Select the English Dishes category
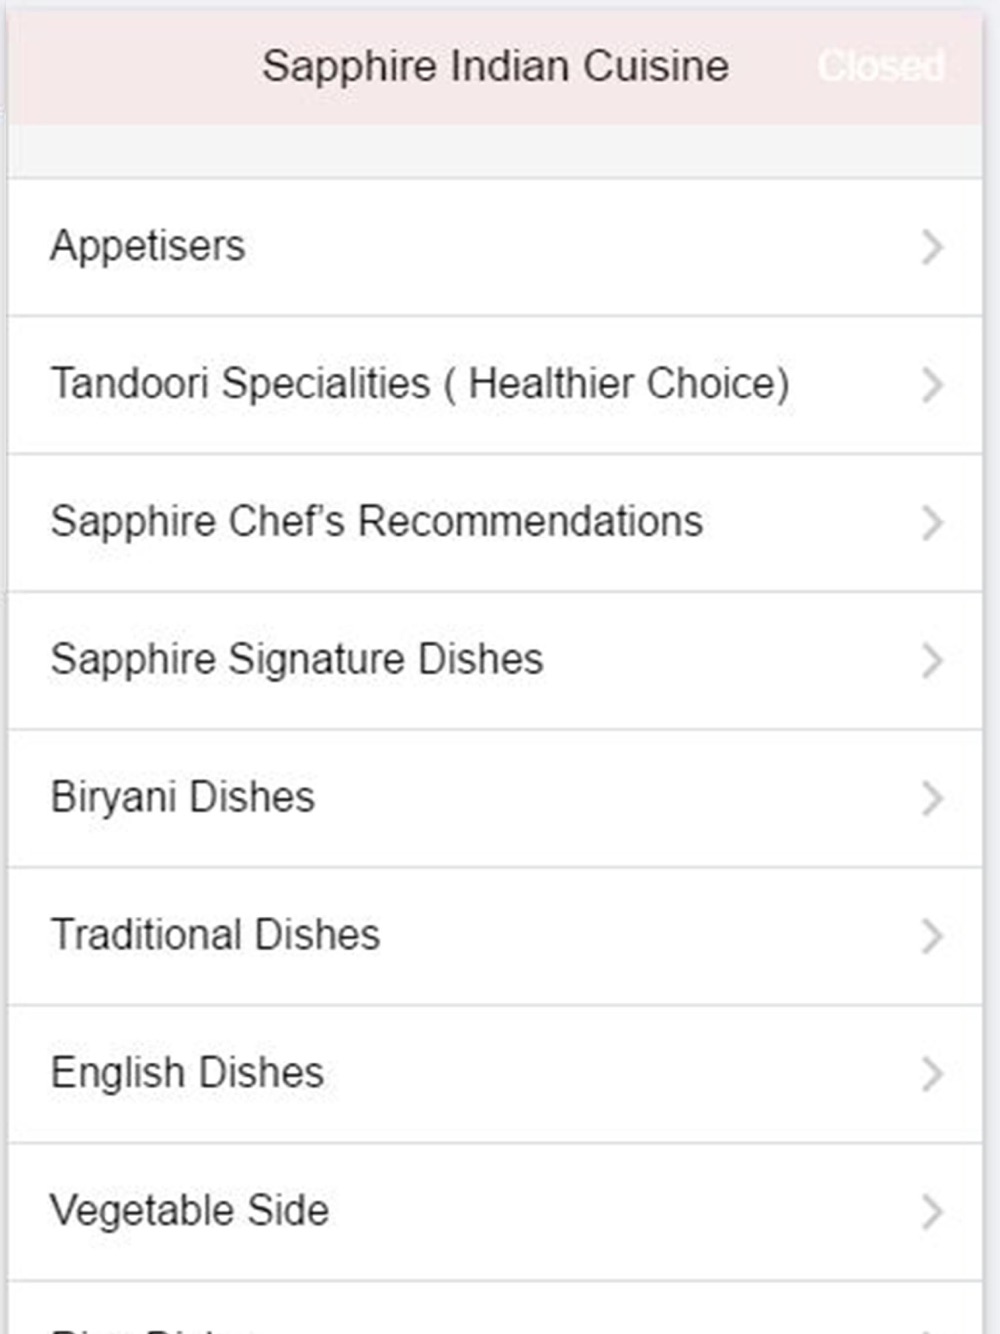1000x1334 pixels. [x=495, y=1075]
